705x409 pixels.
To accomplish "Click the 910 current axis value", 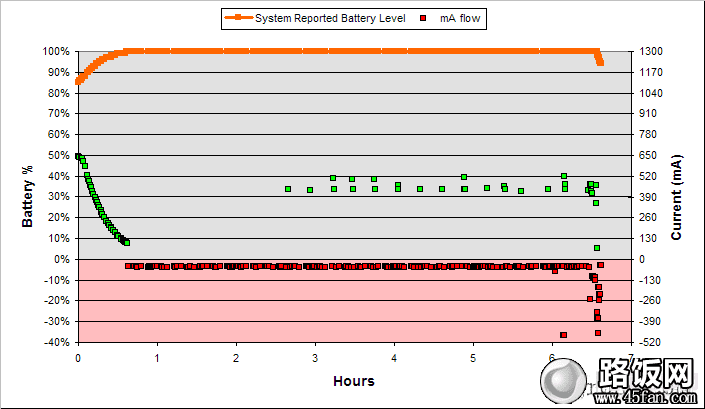I will [x=648, y=113].
